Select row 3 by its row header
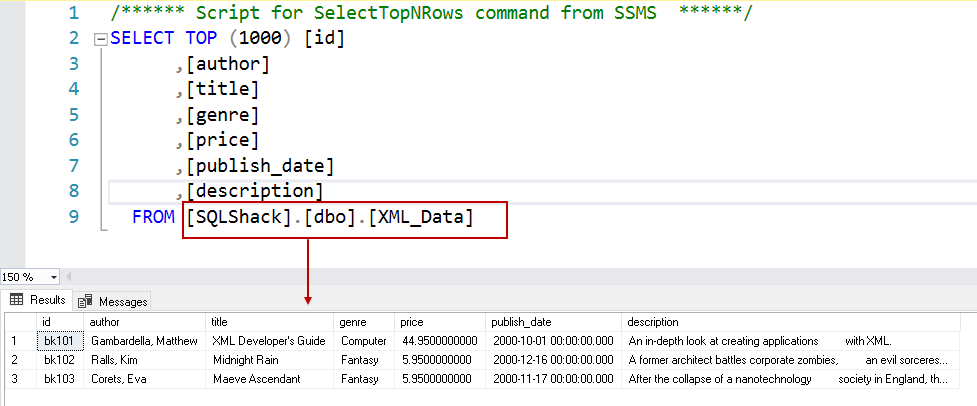This screenshot has width=977, height=406. pos(17,379)
